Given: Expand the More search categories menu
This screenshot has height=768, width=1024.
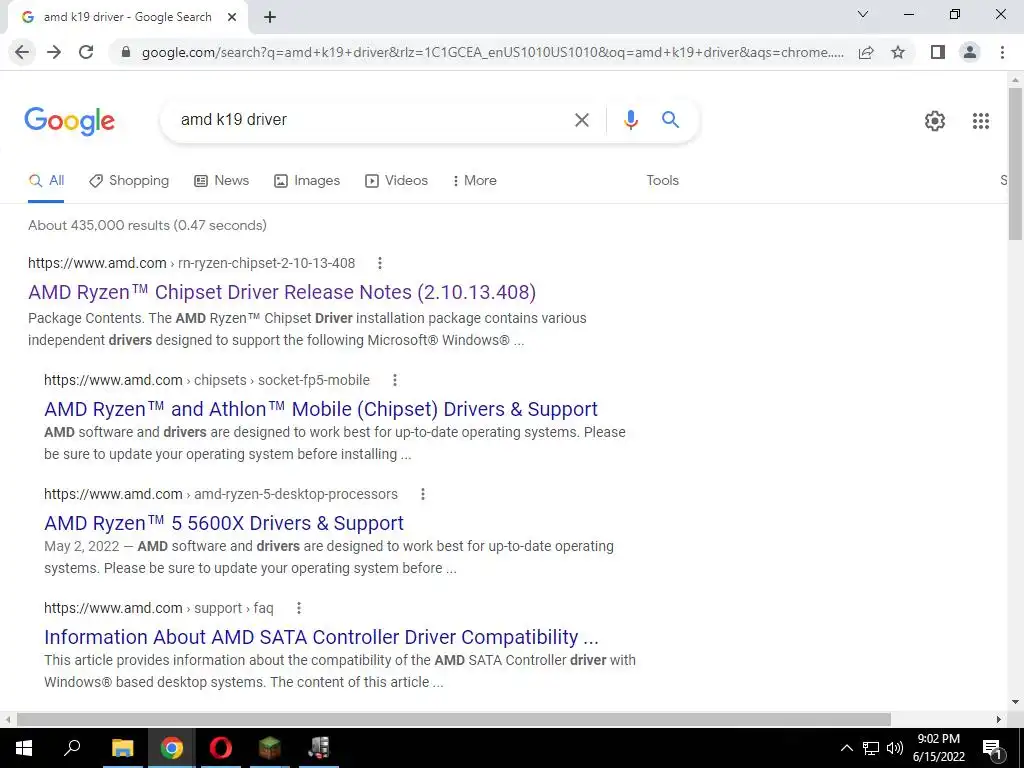Looking at the screenshot, I should click(x=475, y=181).
